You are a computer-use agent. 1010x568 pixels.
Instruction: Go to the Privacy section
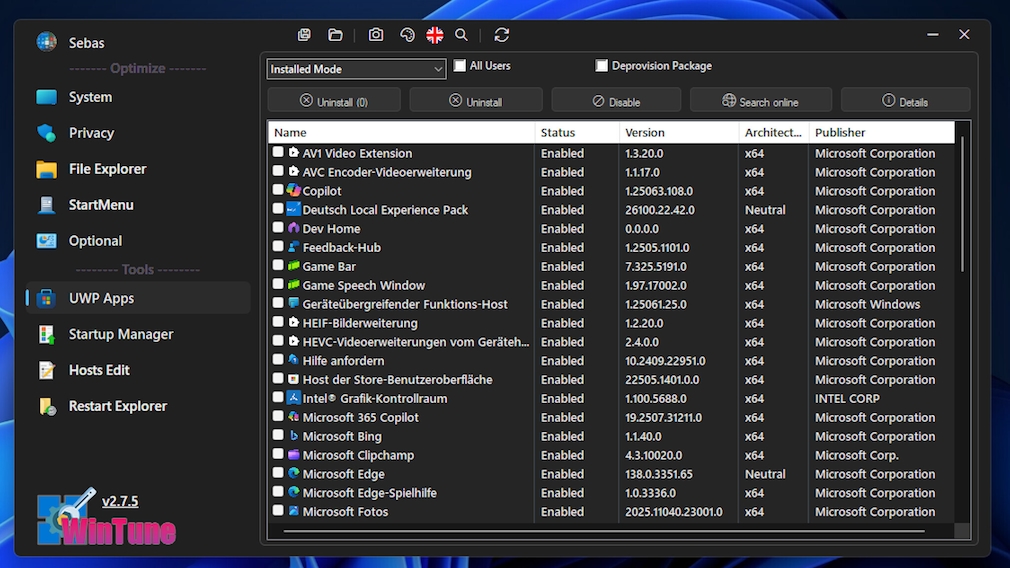point(91,133)
